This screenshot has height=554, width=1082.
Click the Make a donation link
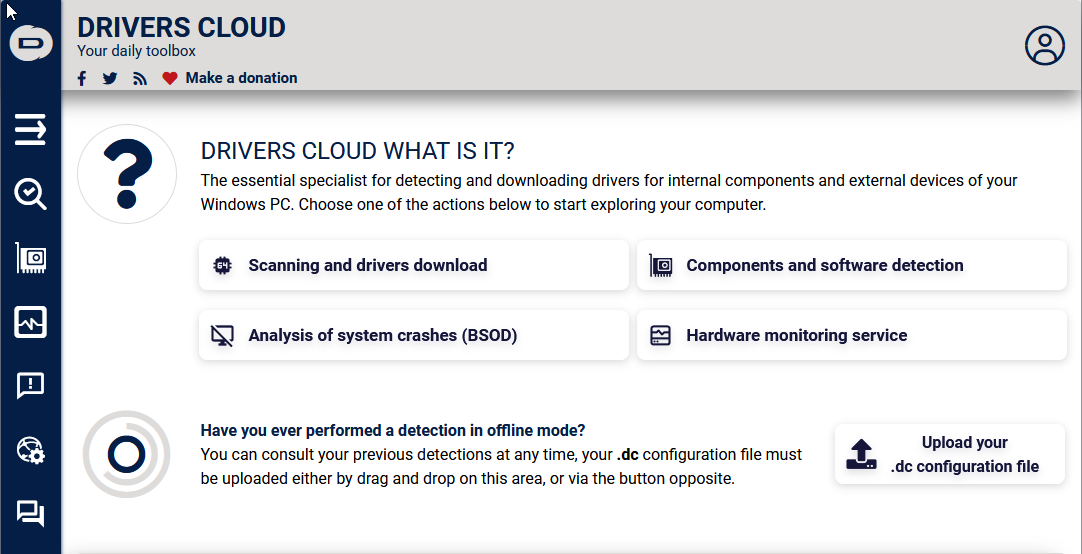tap(240, 78)
